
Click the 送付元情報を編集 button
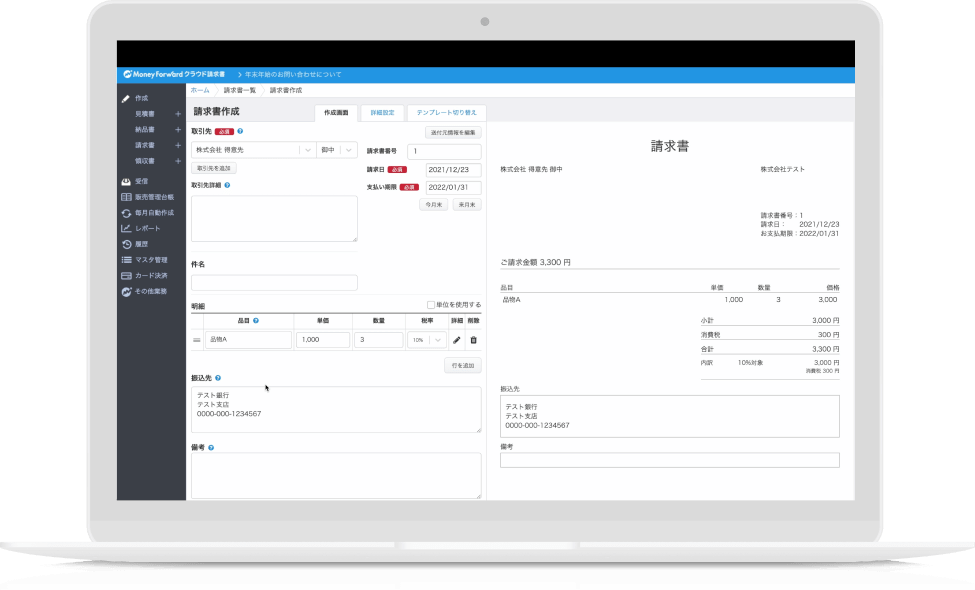coord(453,132)
